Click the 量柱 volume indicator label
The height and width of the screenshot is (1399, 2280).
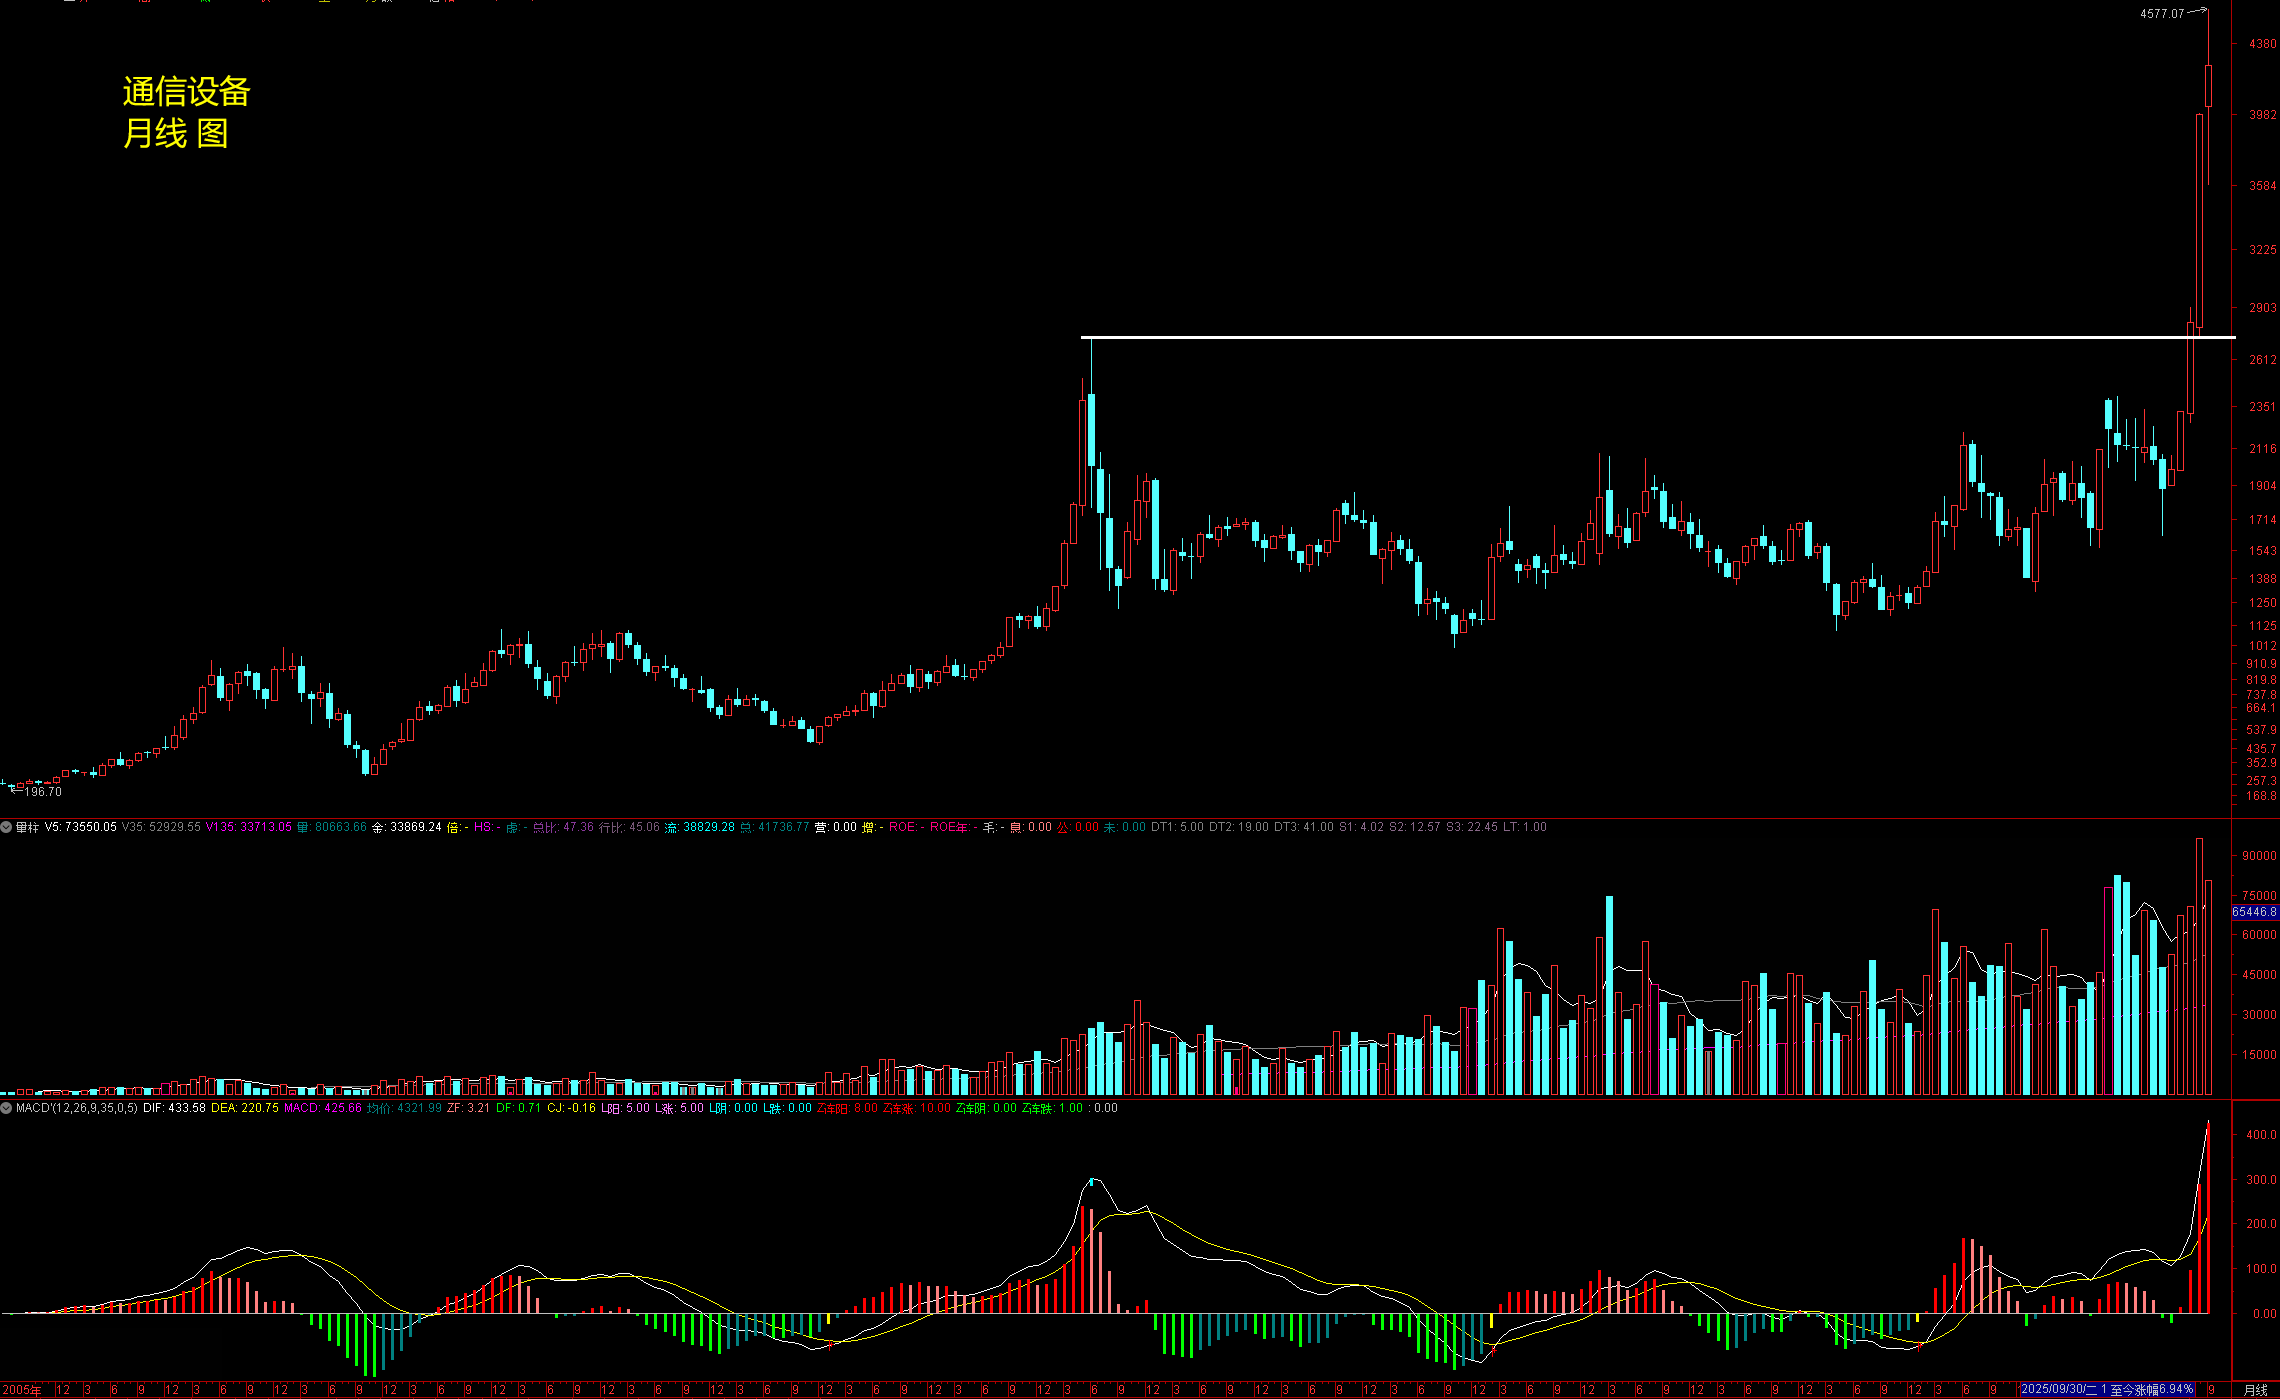pos(27,827)
